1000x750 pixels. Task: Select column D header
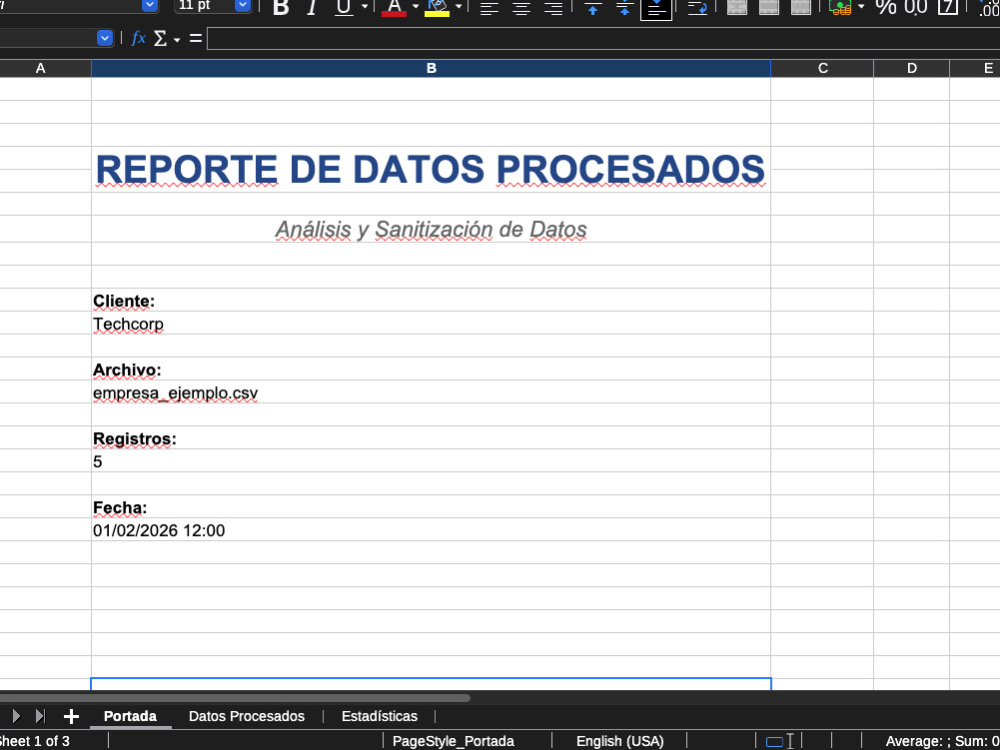[911, 68]
